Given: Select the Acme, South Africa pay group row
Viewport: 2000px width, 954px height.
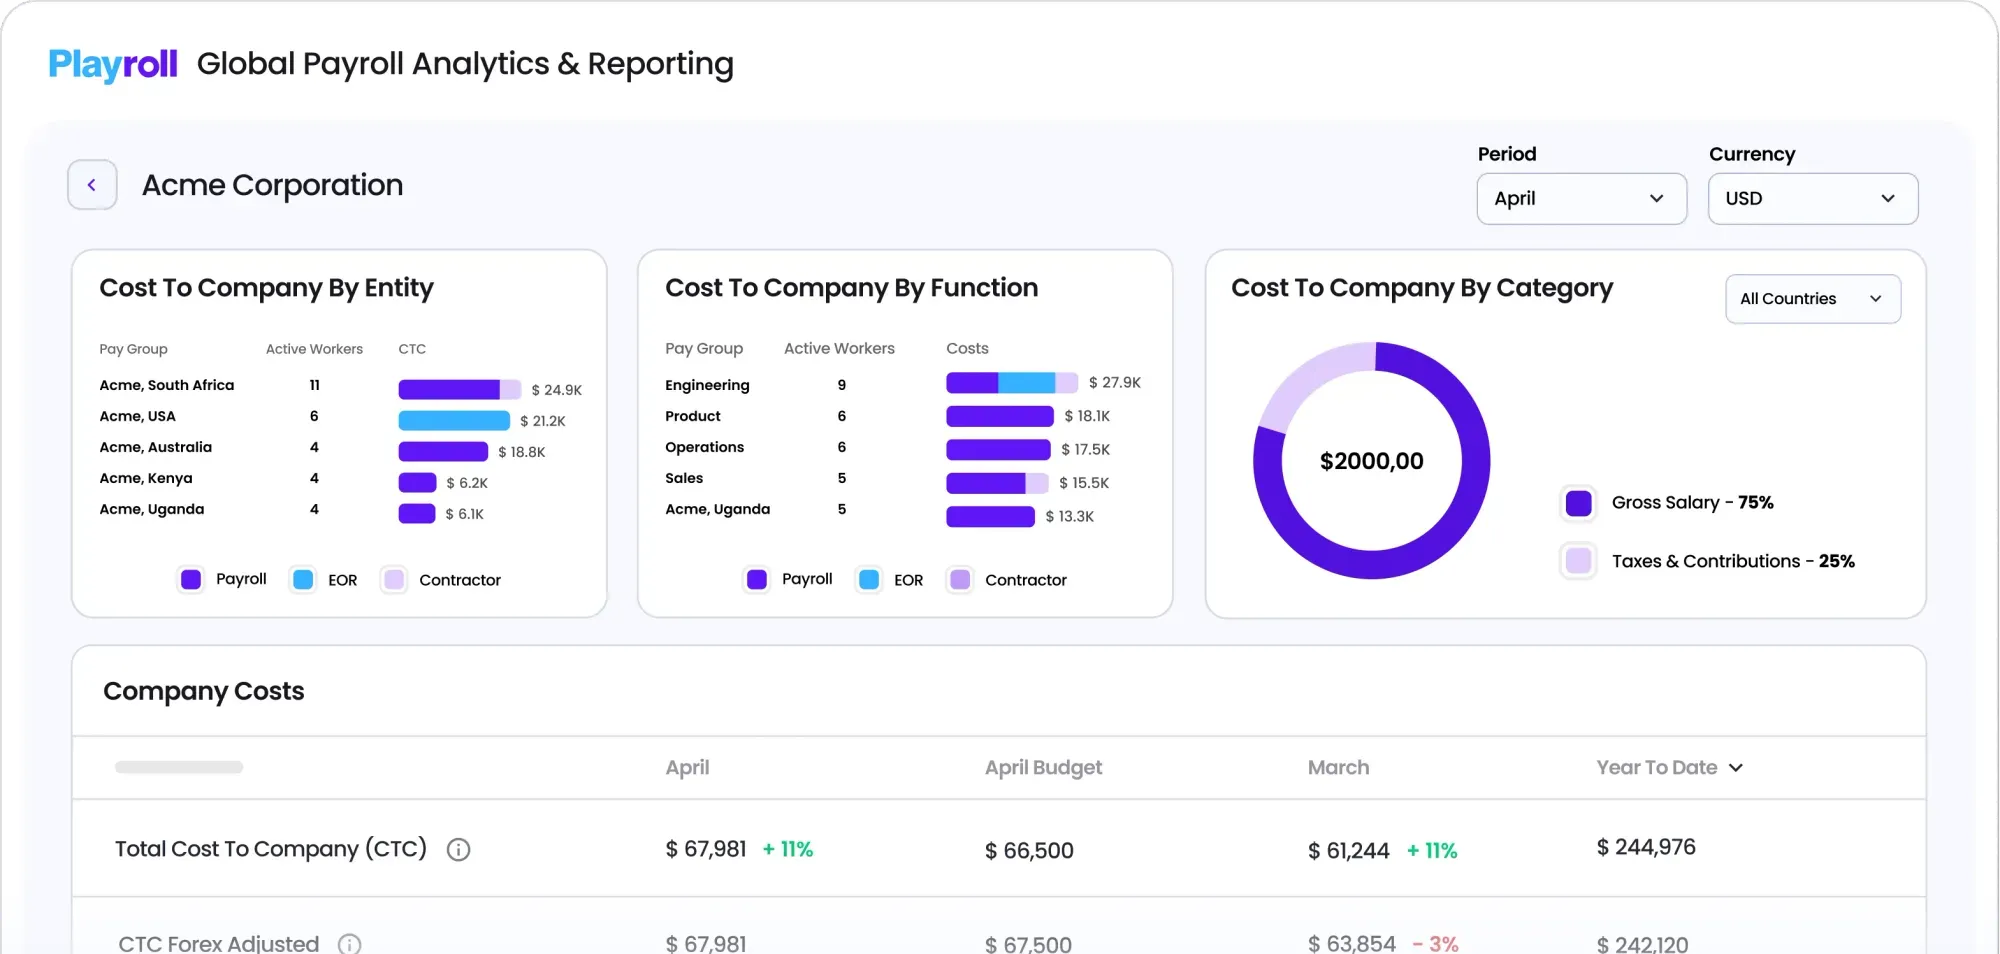Looking at the screenshot, I should (166, 385).
